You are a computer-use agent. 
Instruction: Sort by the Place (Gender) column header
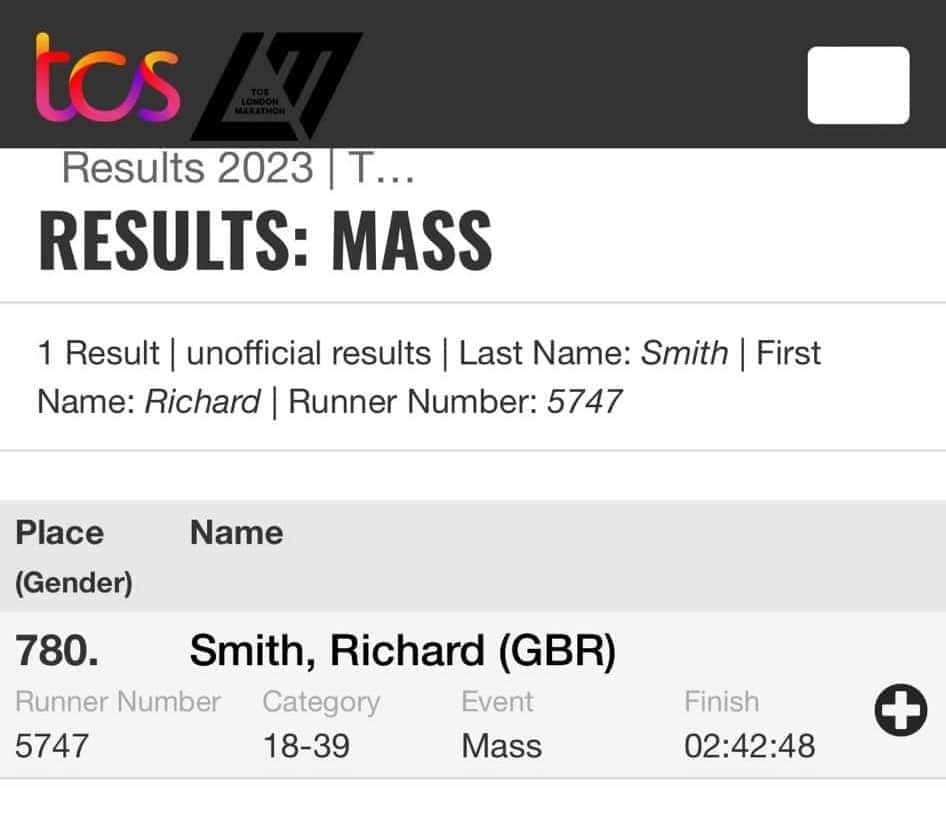pos(74,557)
